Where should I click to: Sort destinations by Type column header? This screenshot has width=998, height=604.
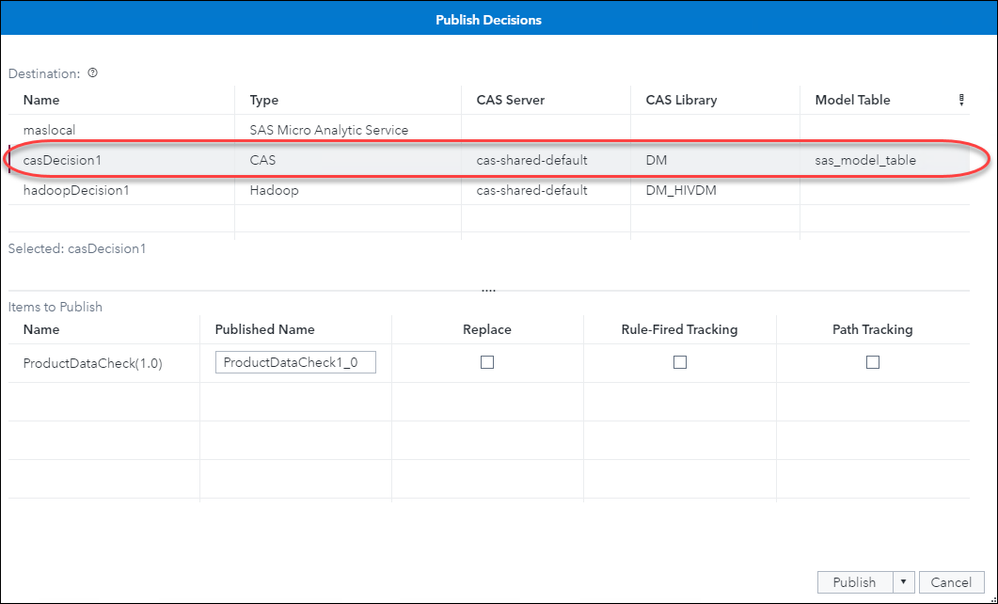264,100
